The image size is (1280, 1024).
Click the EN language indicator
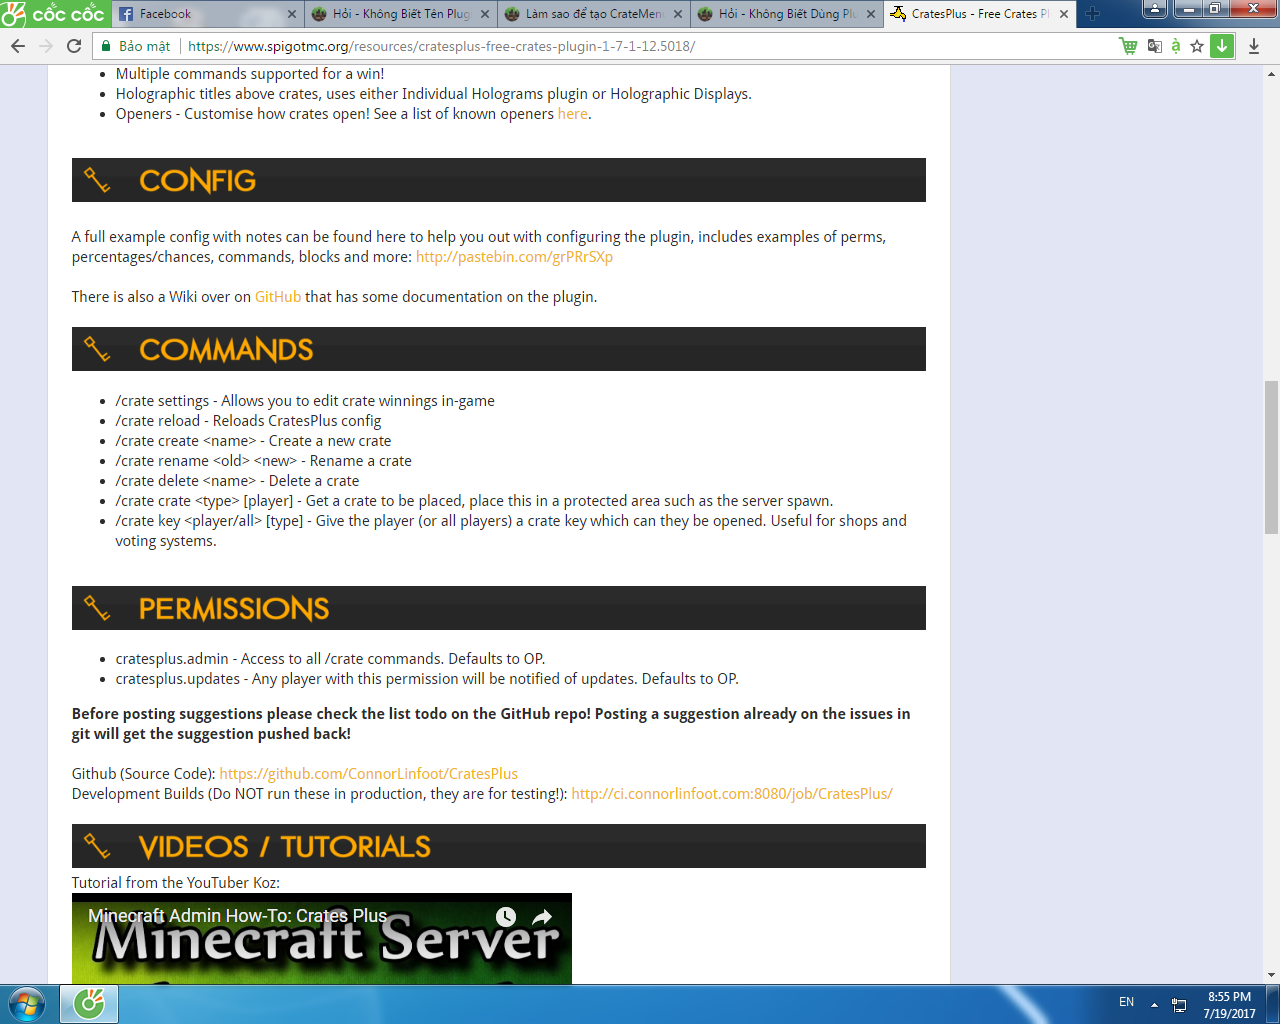(x=1127, y=1002)
